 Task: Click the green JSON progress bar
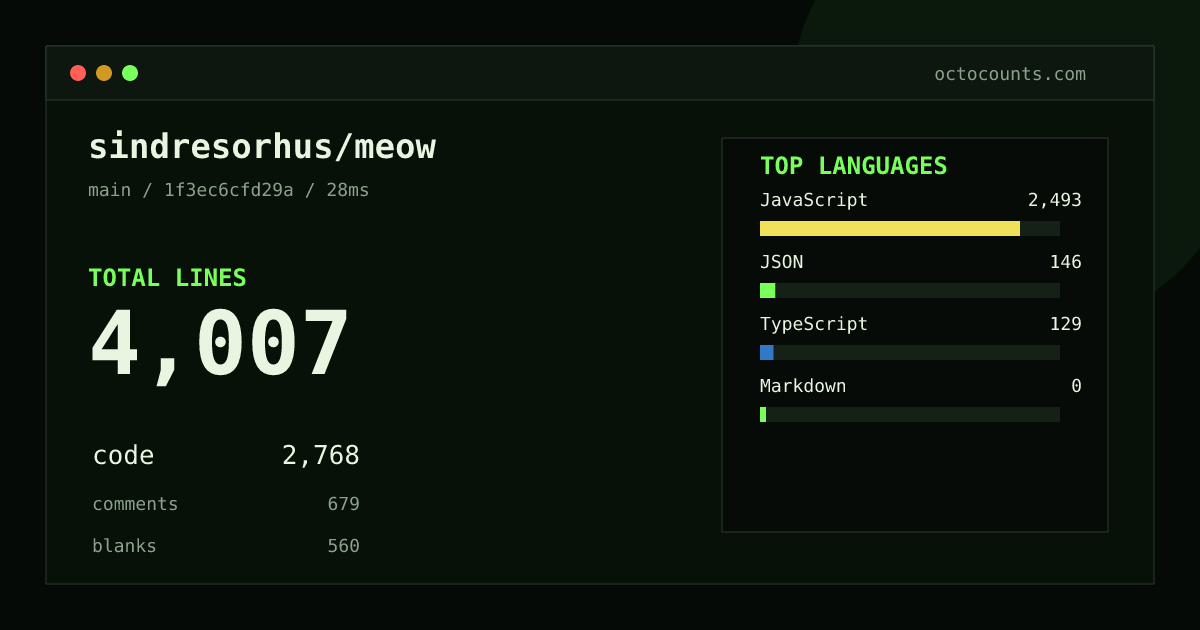(767, 290)
